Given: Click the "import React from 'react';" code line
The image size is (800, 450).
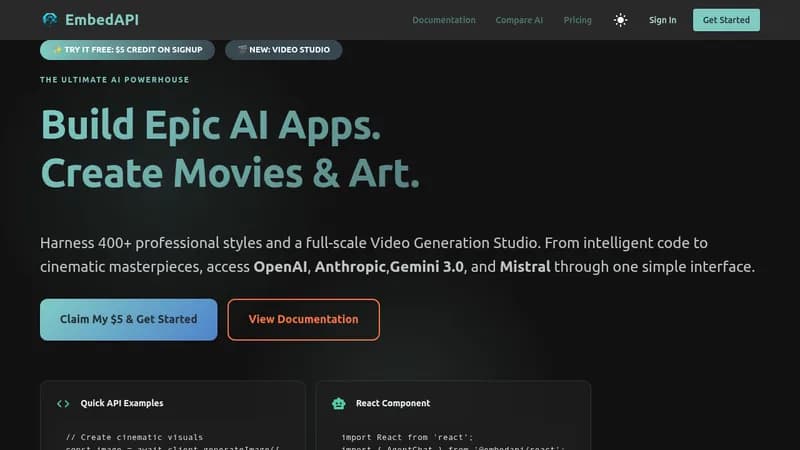Looking at the screenshot, I should click(407, 437).
